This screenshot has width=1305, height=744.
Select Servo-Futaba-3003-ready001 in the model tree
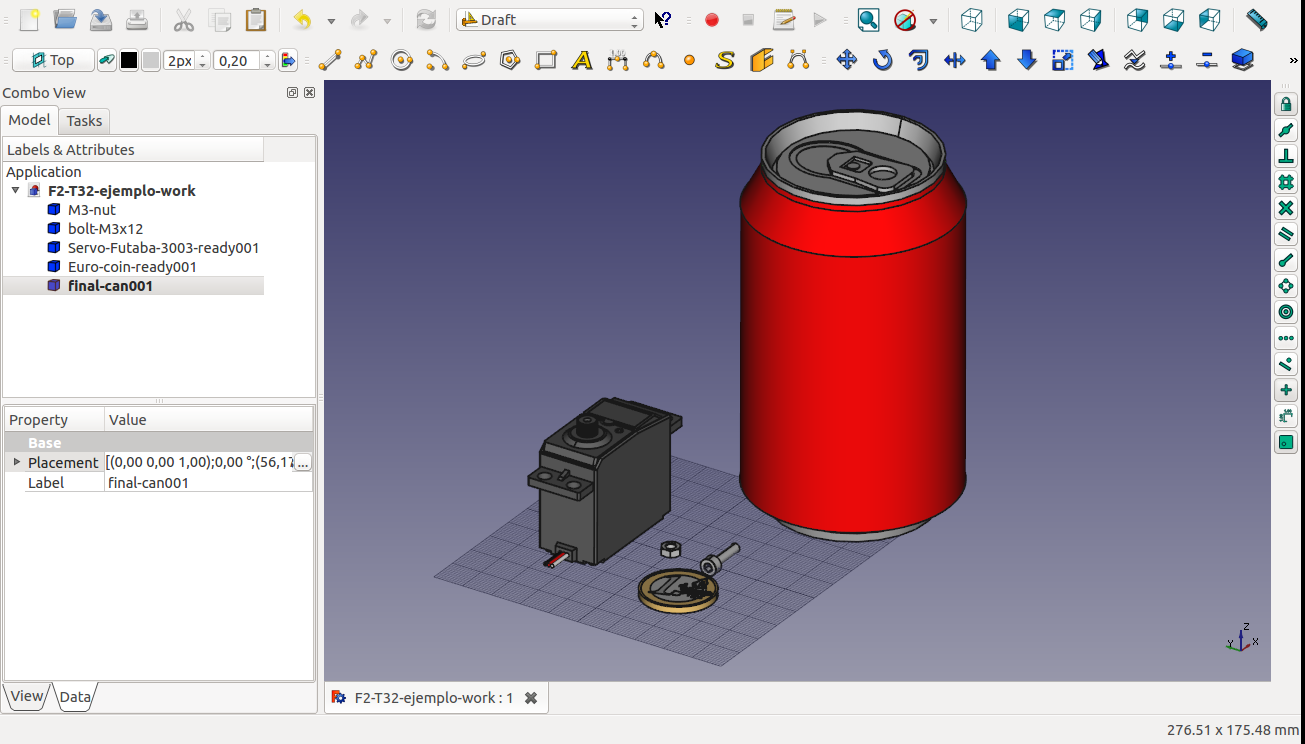[x=163, y=248]
